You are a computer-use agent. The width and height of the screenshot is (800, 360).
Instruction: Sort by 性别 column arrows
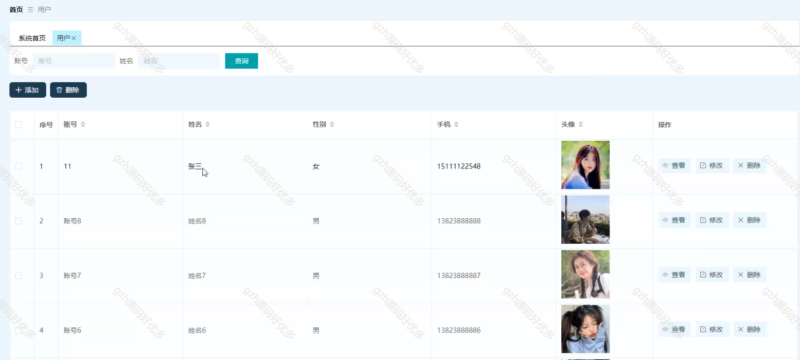coord(332,124)
